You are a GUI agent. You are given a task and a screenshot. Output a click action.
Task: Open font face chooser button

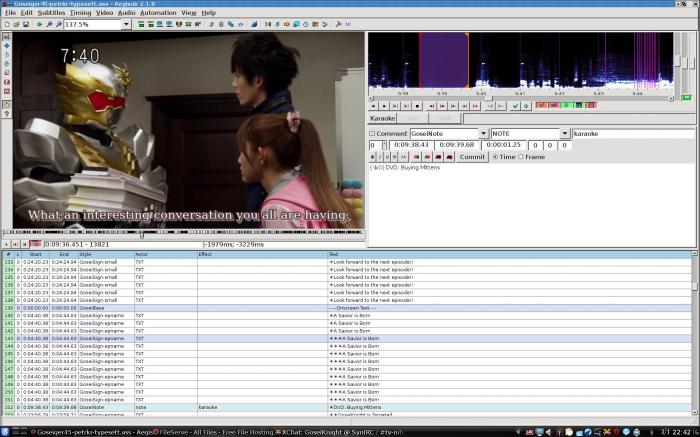click(404, 157)
